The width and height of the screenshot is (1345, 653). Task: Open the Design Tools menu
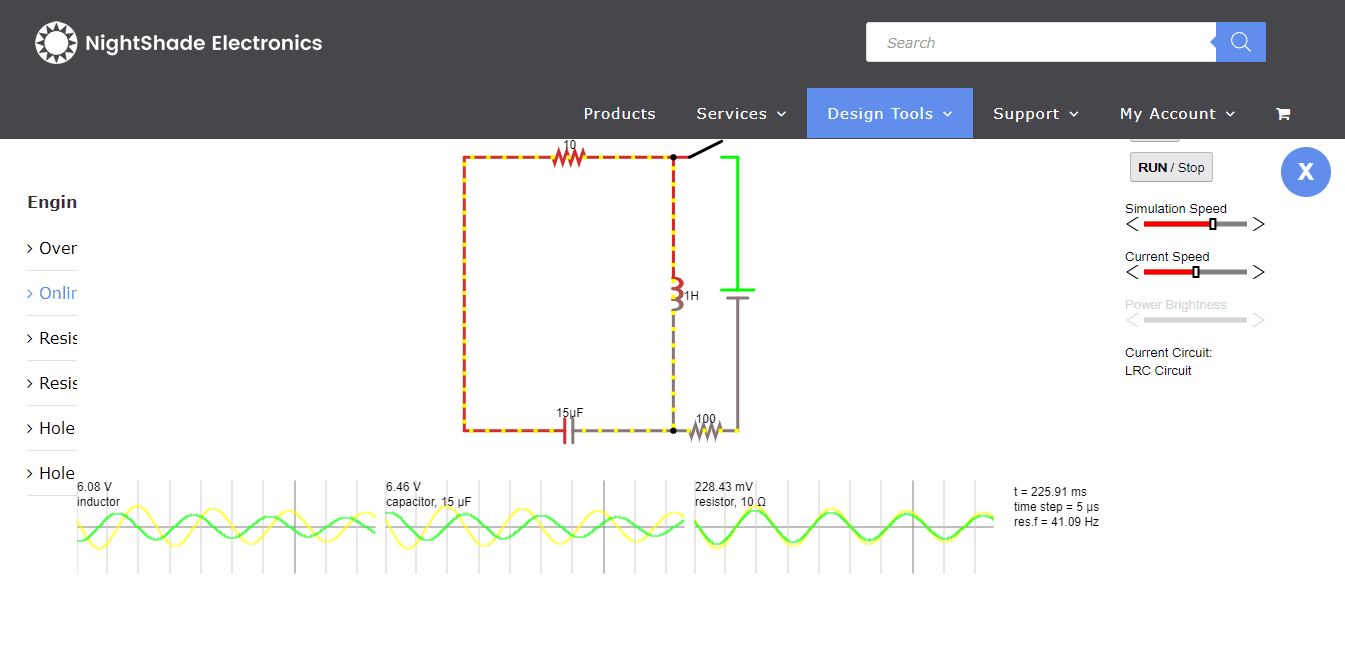pos(888,113)
